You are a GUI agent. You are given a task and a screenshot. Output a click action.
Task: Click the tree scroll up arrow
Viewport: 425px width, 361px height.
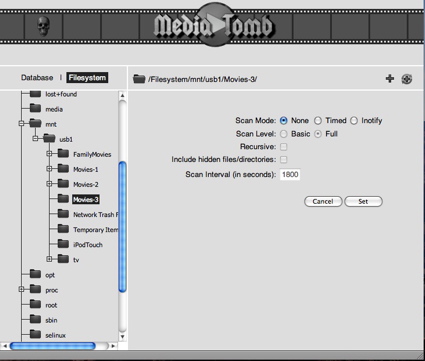(122, 96)
